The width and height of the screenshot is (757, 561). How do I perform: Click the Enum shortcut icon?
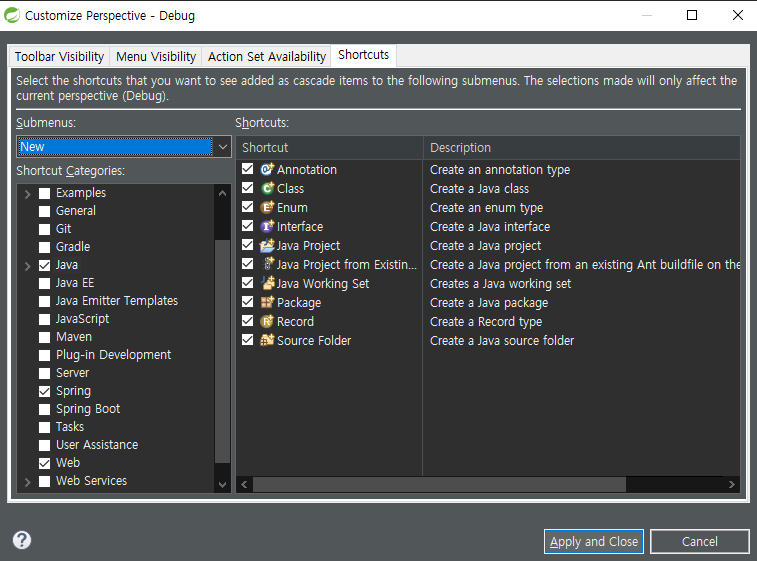pos(267,208)
